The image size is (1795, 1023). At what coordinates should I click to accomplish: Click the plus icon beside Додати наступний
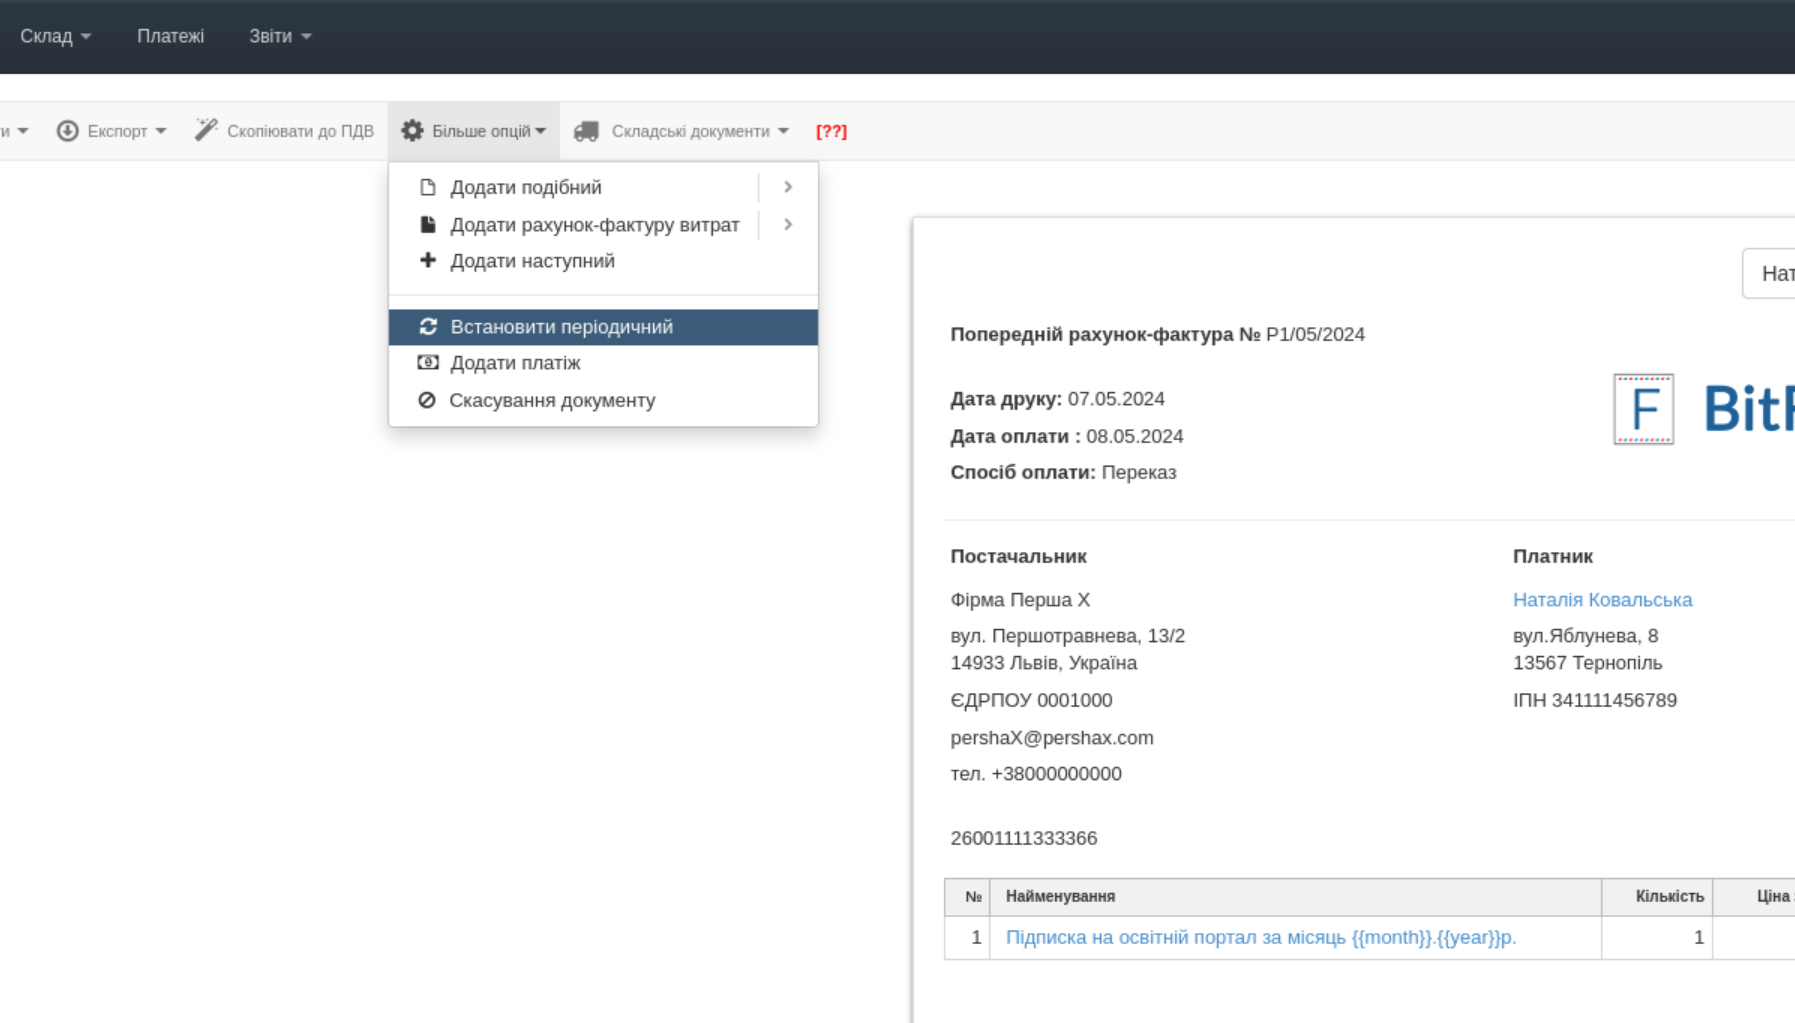(428, 261)
